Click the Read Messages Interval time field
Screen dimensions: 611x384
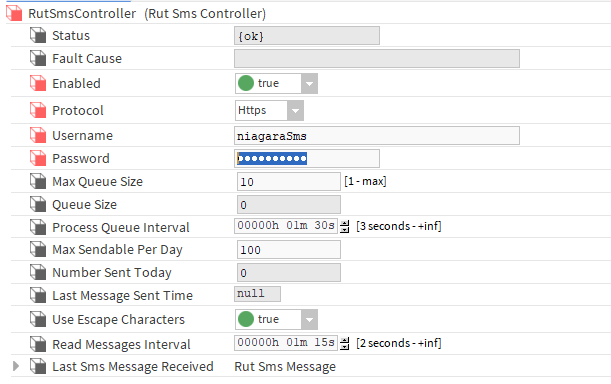click(x=286, y=343)
